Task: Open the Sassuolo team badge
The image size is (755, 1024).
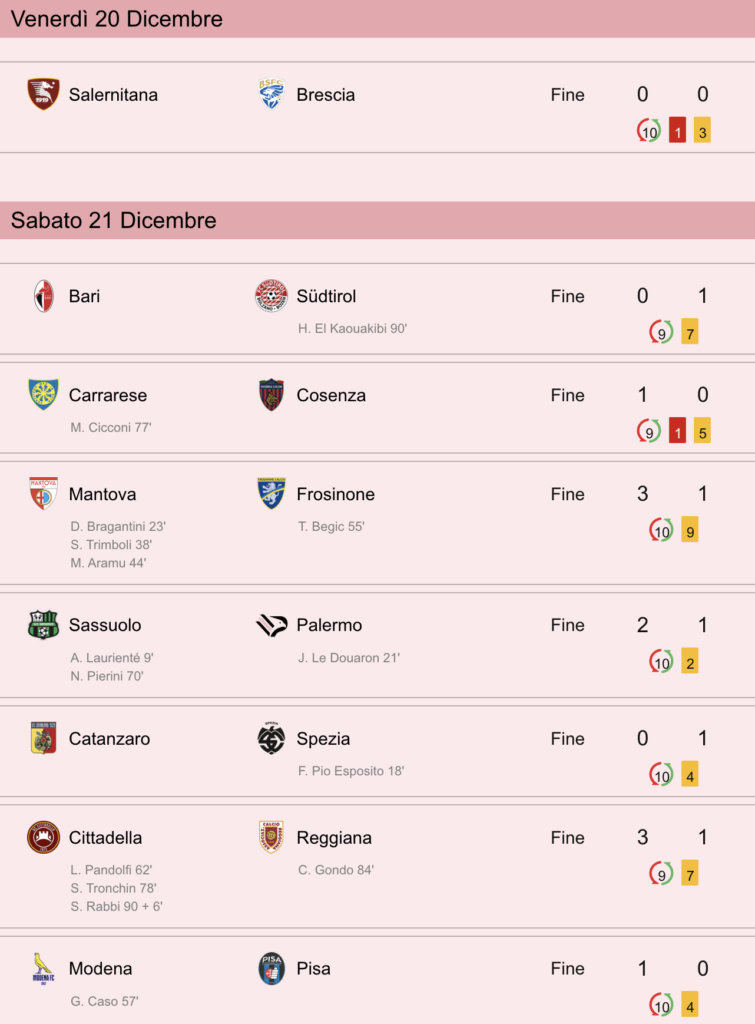Action: tap(43, 625)
